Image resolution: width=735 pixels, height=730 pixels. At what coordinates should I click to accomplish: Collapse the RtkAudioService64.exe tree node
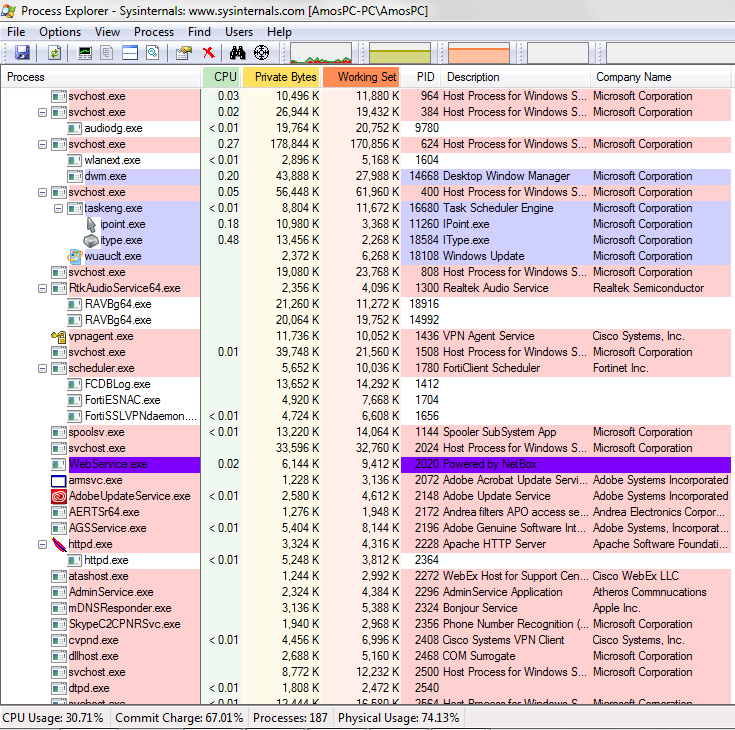(x=43, y=288)
